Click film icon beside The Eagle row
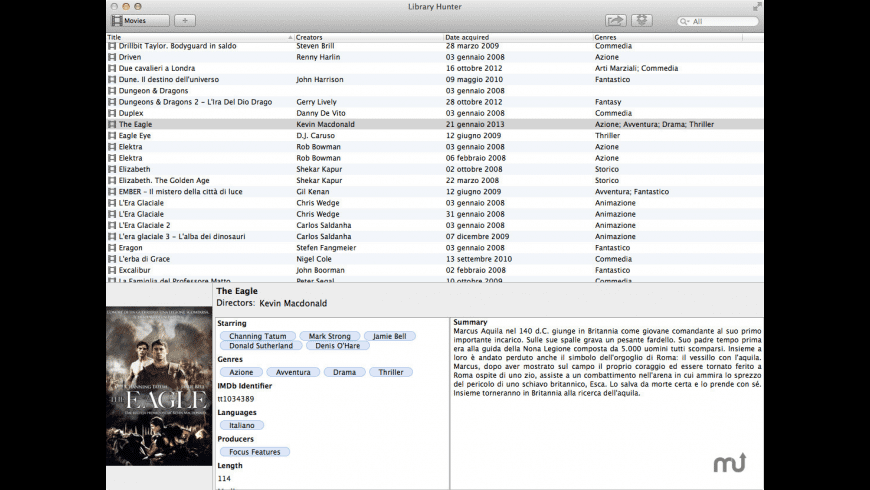The image size is (870, 490). (112, 124)
